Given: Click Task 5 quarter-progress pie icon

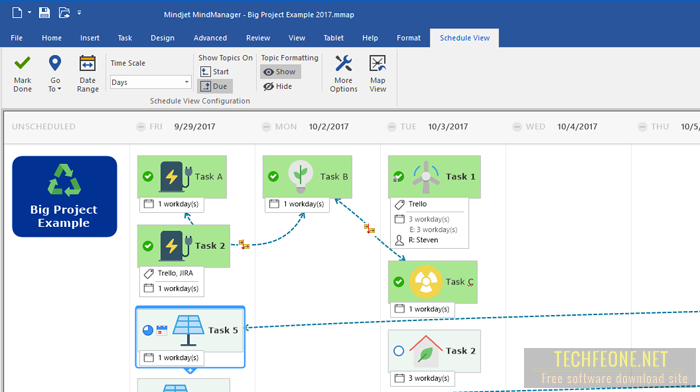Looking at the screenshot, I should pos(148,330).
